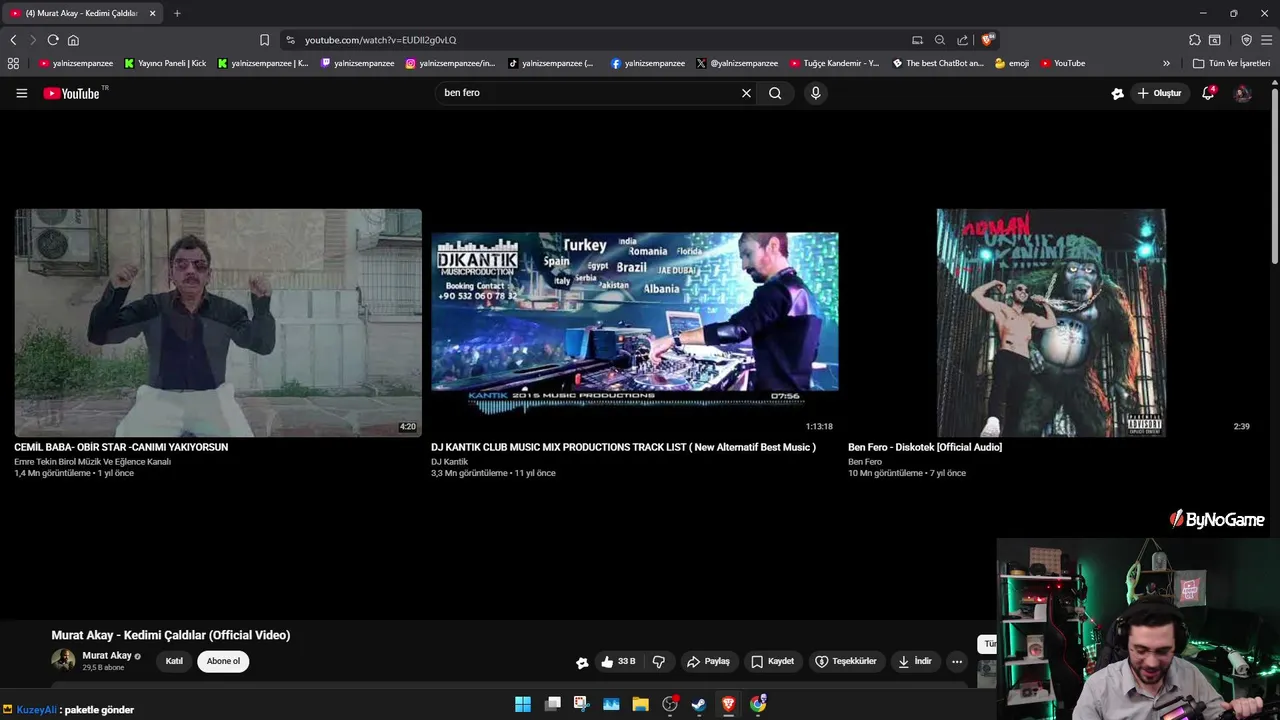This screenshot has width=1280, height=720.
Task: Clear the search box with the X icon
Action: 746,93
